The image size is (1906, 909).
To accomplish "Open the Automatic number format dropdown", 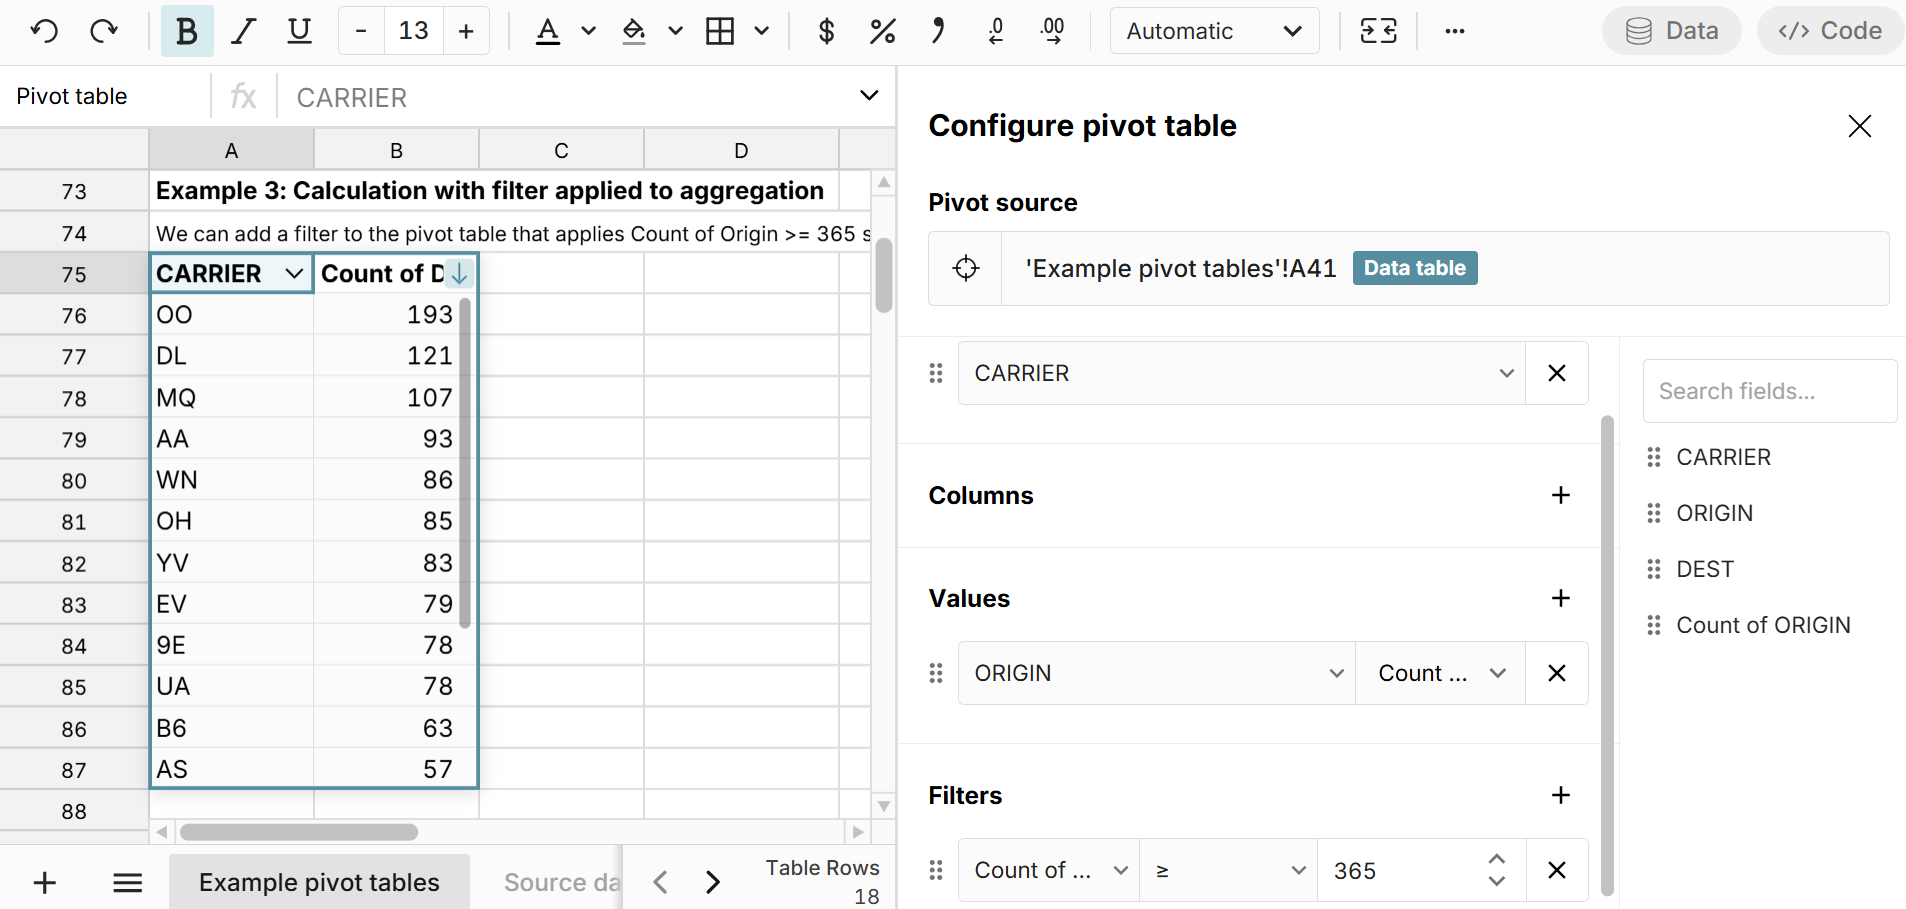I will (x=1213, y=30).
